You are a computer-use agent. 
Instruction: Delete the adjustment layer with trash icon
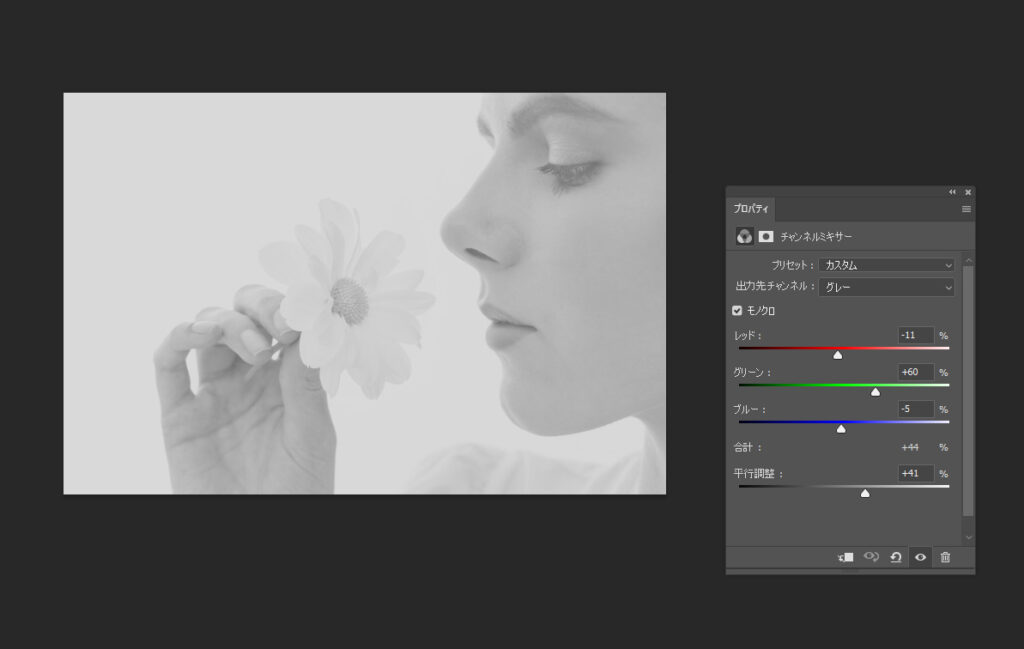point(945,557)
